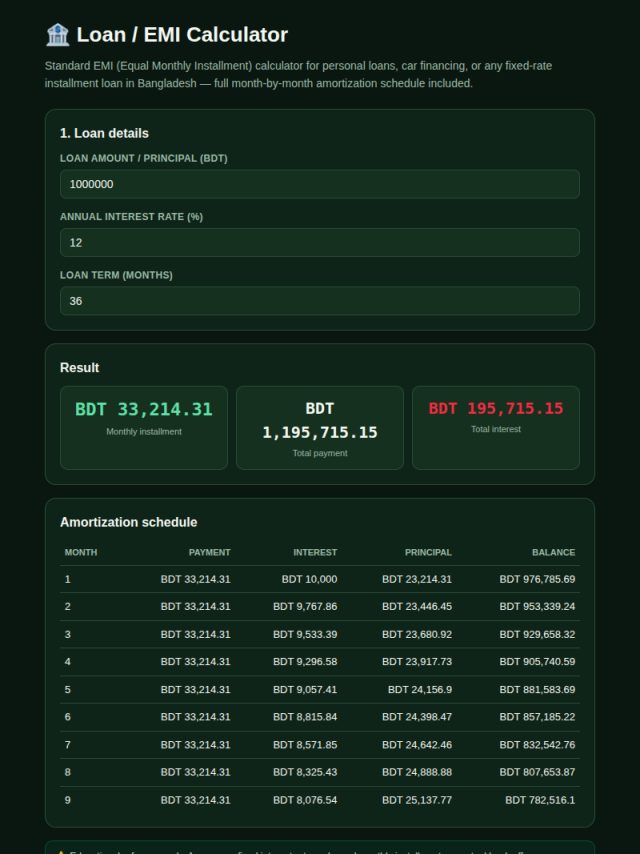640x854 pixels.
Task: Click the Total payment result card
Action: [320, 428]
